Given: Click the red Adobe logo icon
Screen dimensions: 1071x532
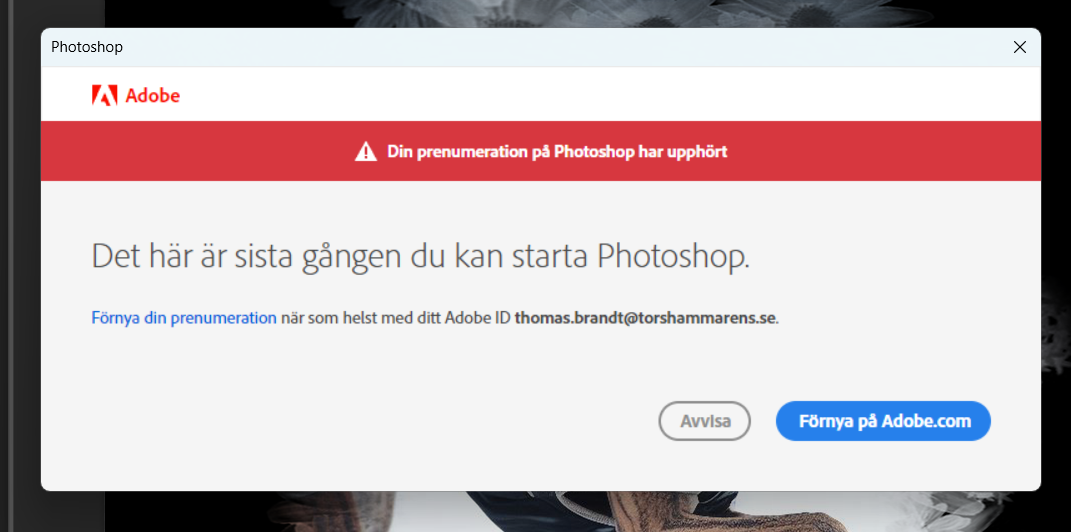Looking at the screenshot, I should coord(105,96).
